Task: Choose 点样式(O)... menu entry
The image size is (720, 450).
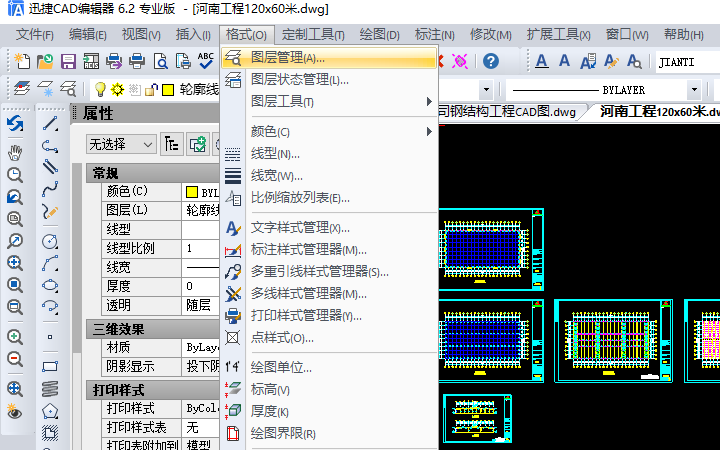Action: click(329, 338)
